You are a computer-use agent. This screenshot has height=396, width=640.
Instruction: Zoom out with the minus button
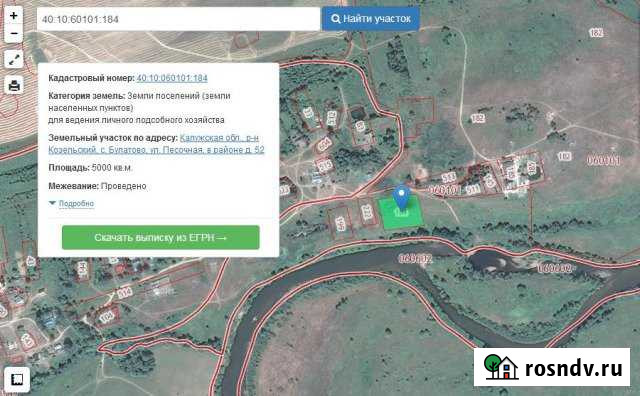pos(14,33)
